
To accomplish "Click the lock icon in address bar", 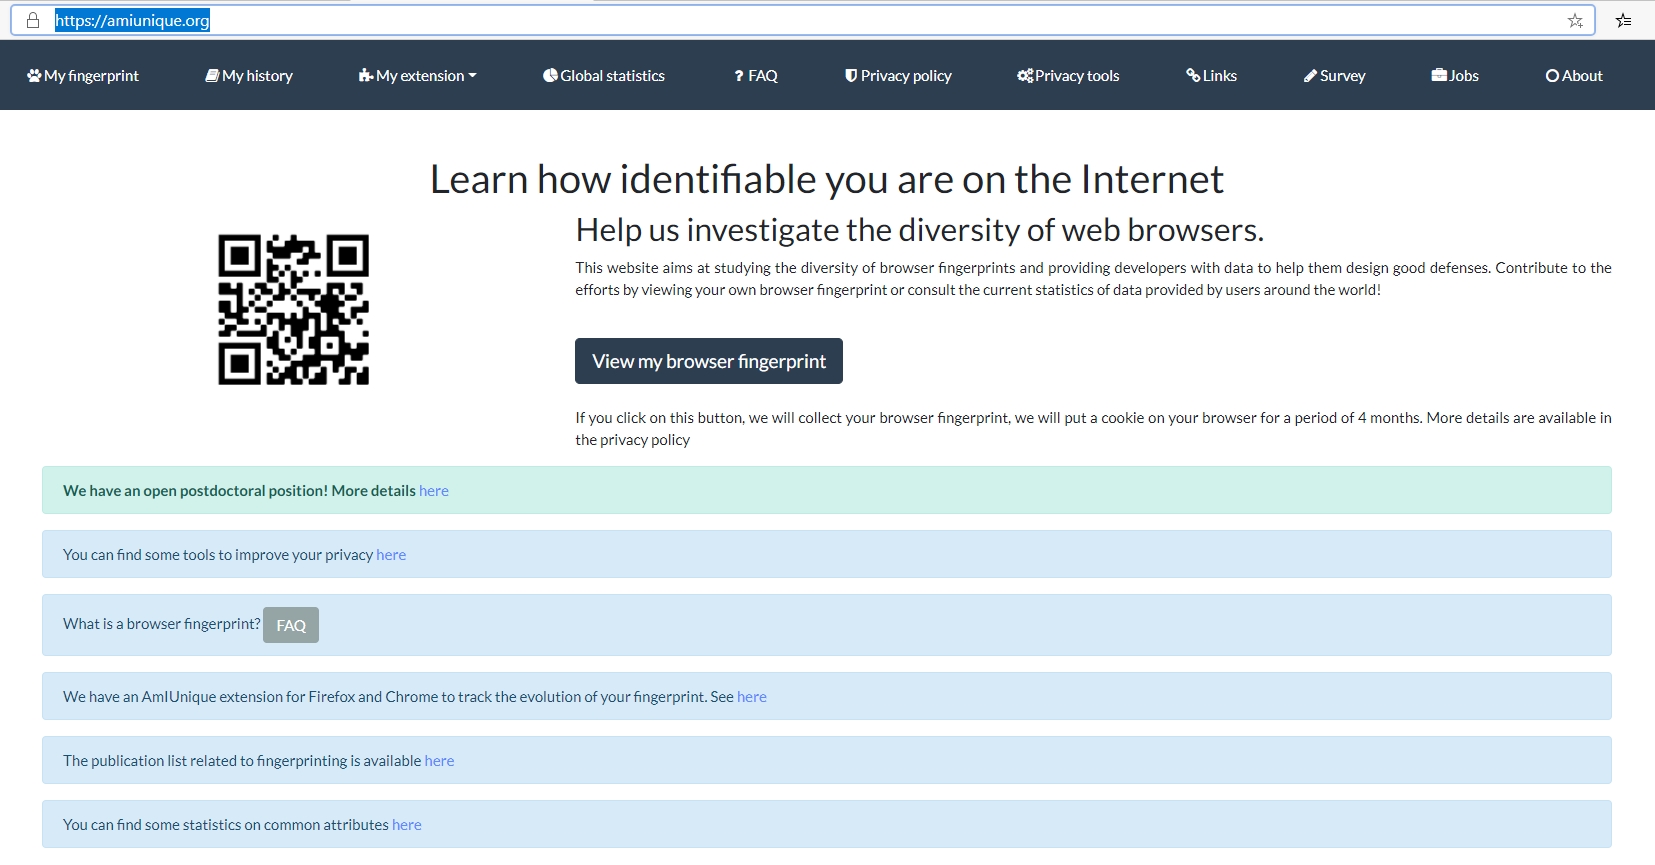I will 33,20.
